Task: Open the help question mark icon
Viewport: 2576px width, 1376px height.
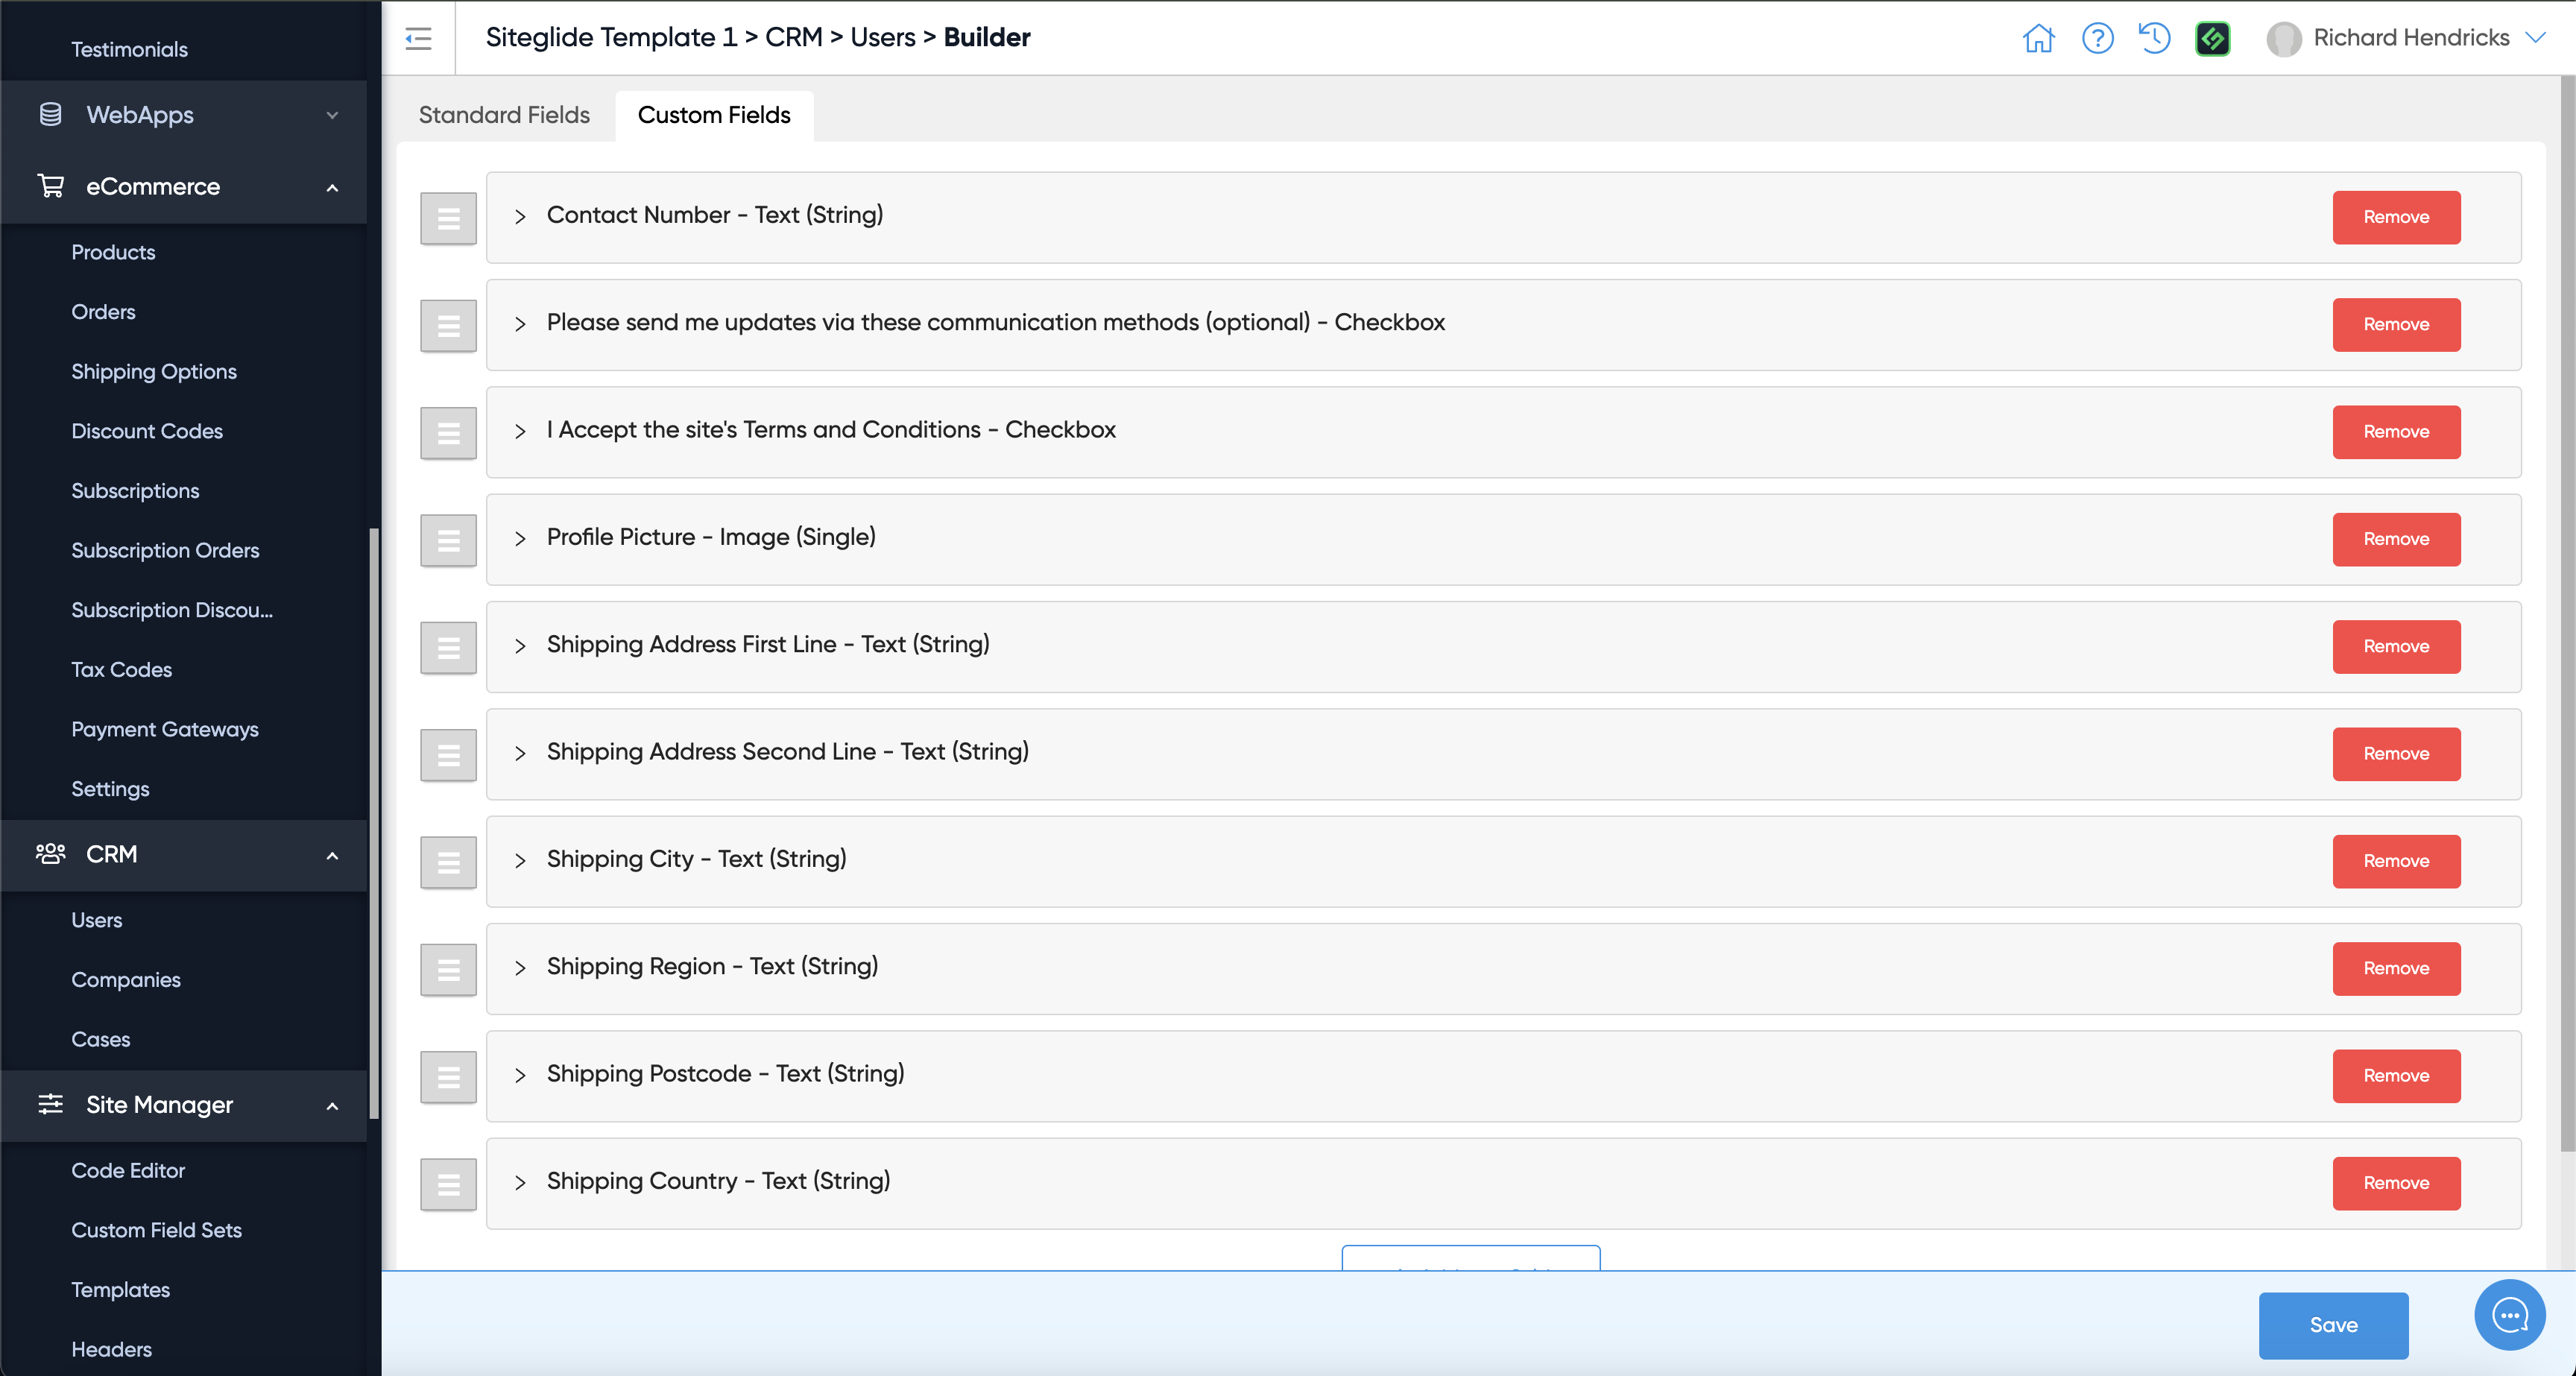Action: tap(2097, 38)
